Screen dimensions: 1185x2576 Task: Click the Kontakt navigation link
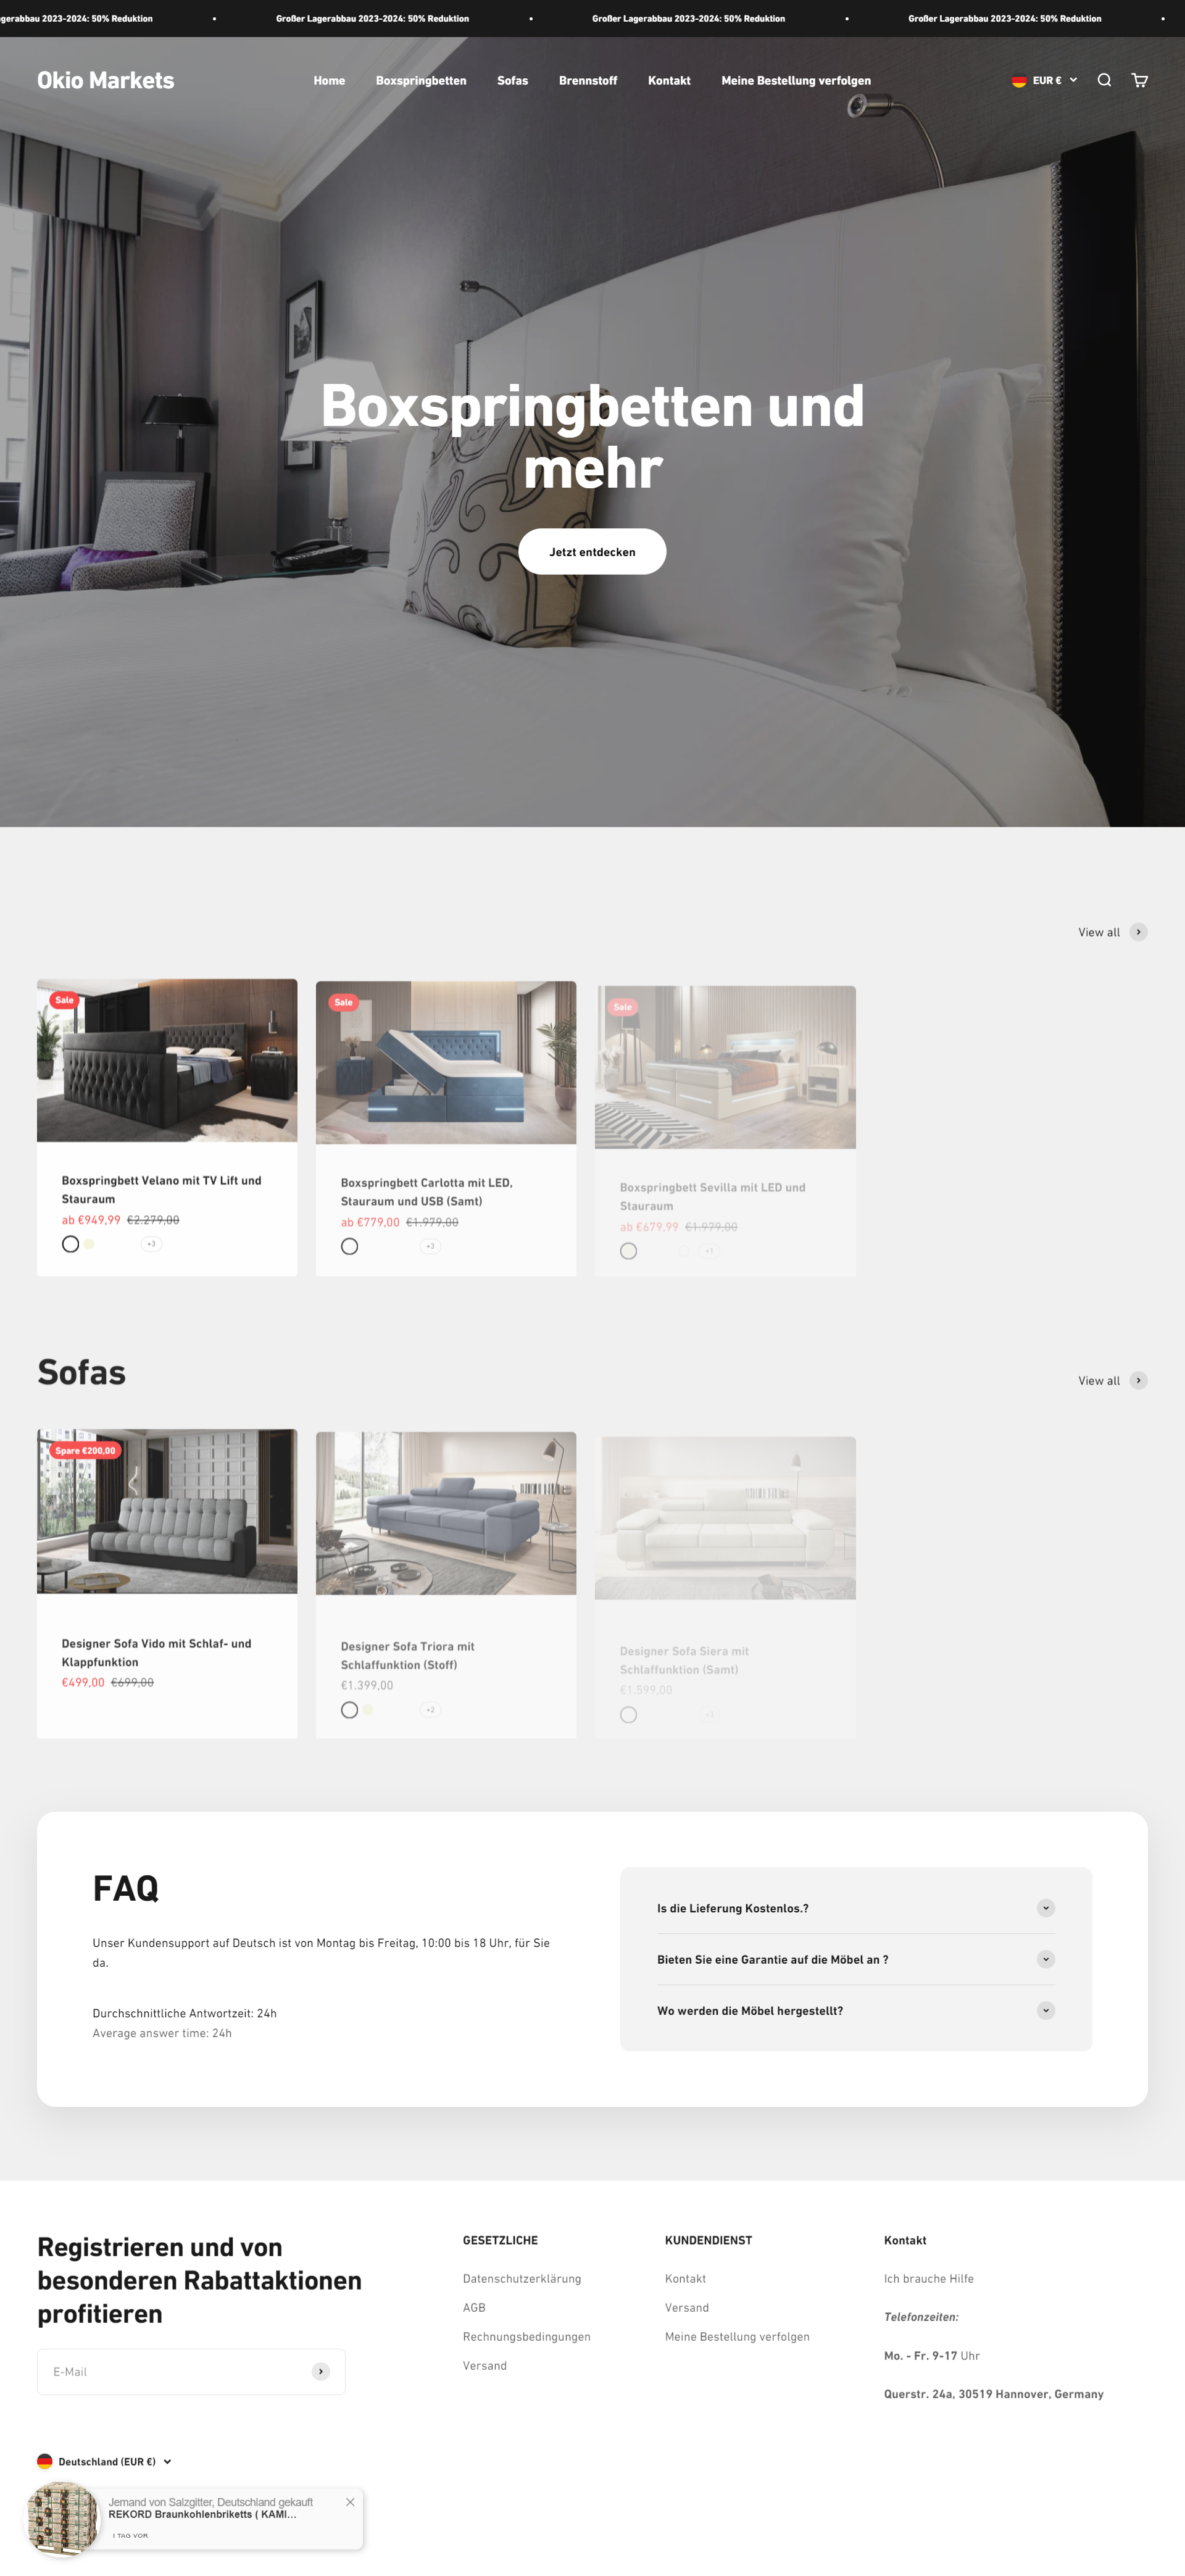(666, 79)
